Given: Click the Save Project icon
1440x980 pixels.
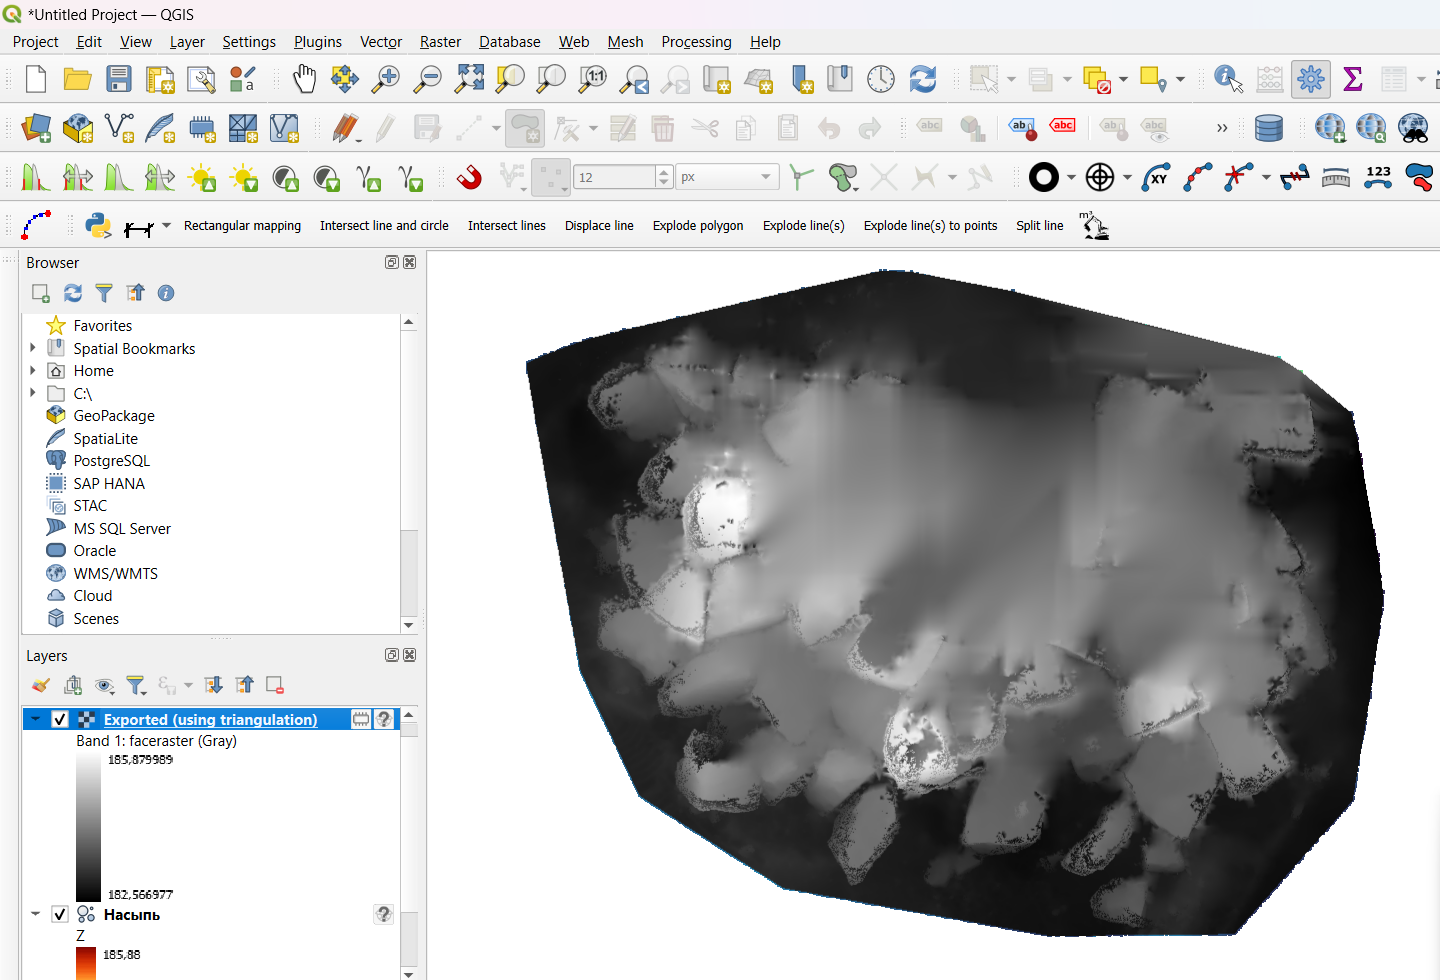Looking at the screenshot, I should pos(119,79).
